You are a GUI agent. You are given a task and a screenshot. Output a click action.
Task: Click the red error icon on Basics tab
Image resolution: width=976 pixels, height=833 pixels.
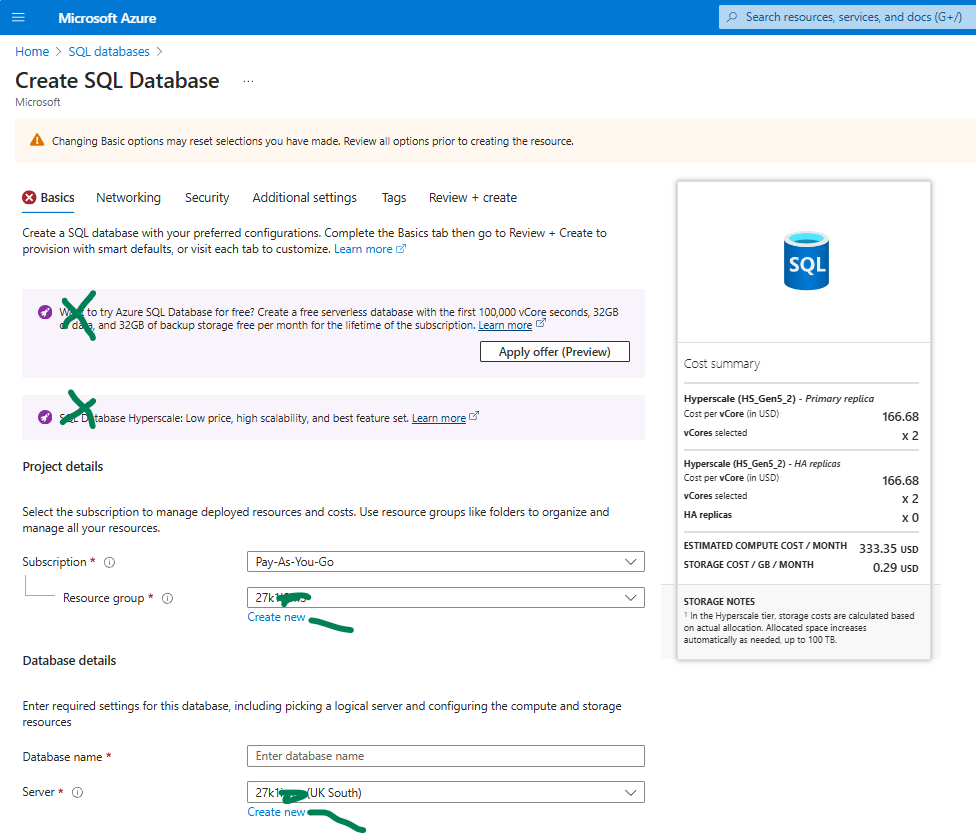[x=29, y=197]
